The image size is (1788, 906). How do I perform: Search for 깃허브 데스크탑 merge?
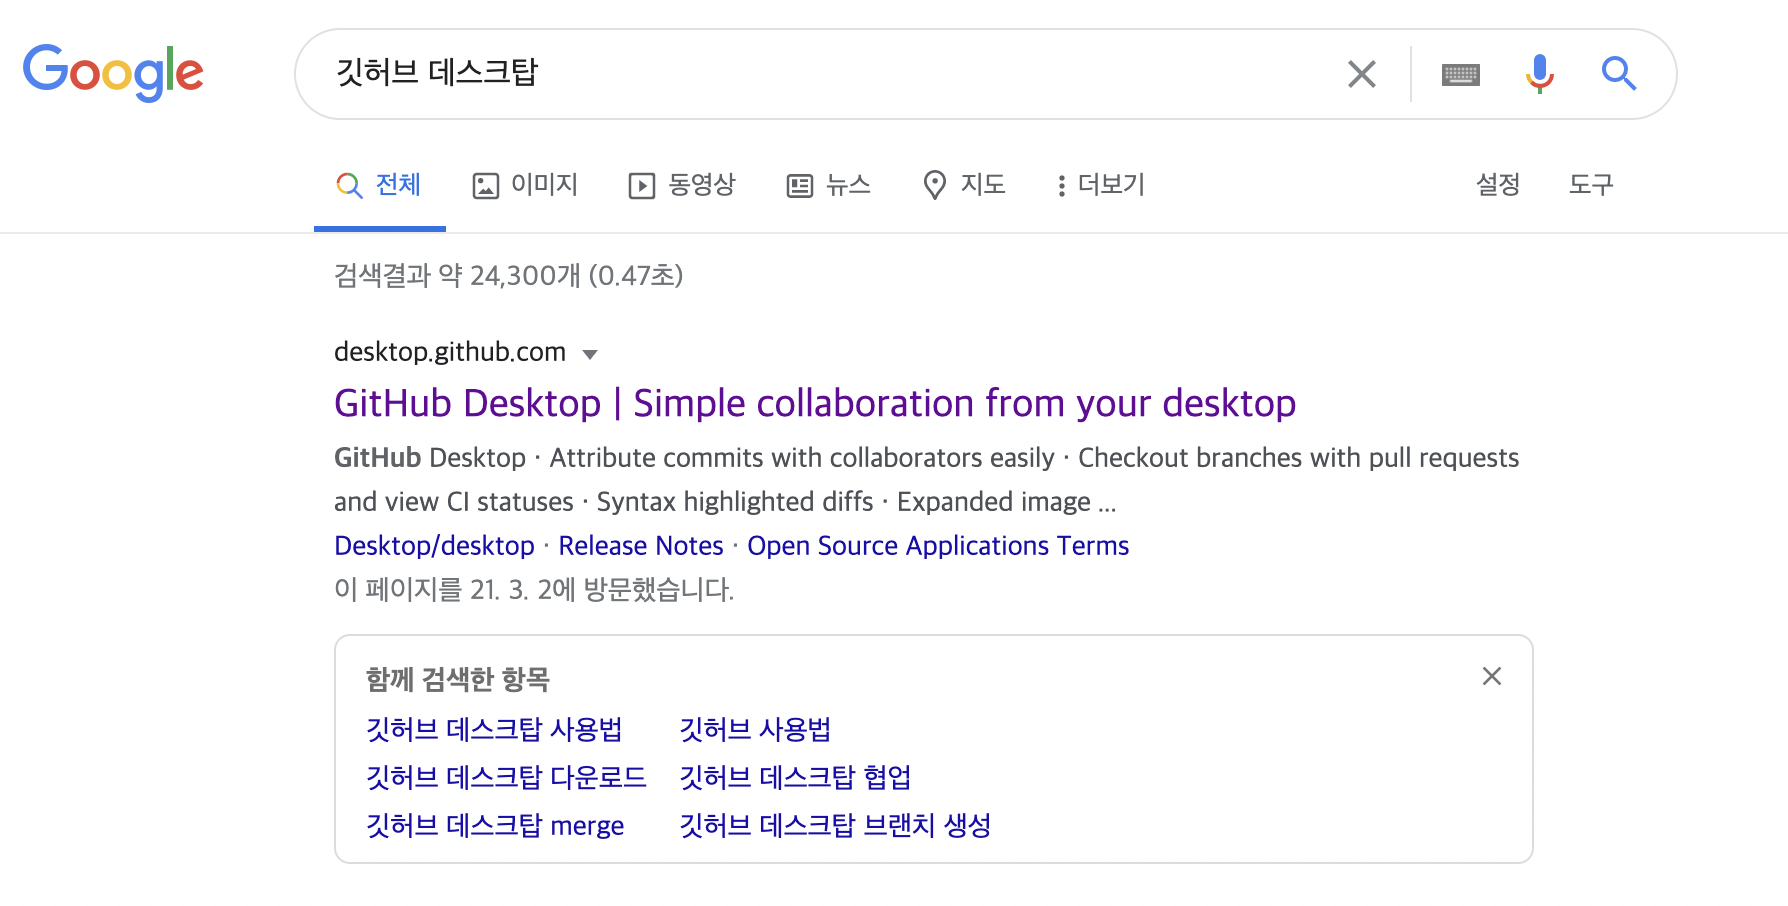point(495,826)
